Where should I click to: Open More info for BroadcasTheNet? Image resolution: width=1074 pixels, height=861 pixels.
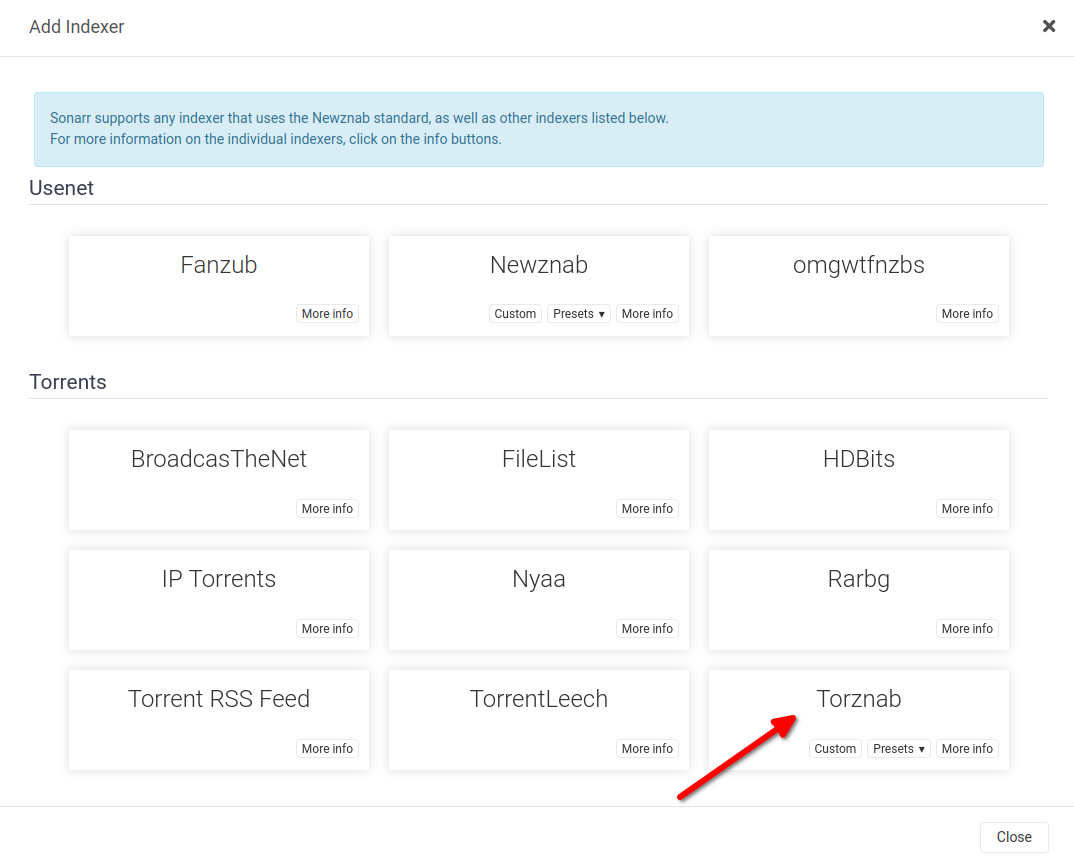pyautogui.click(x=327, y=508)
